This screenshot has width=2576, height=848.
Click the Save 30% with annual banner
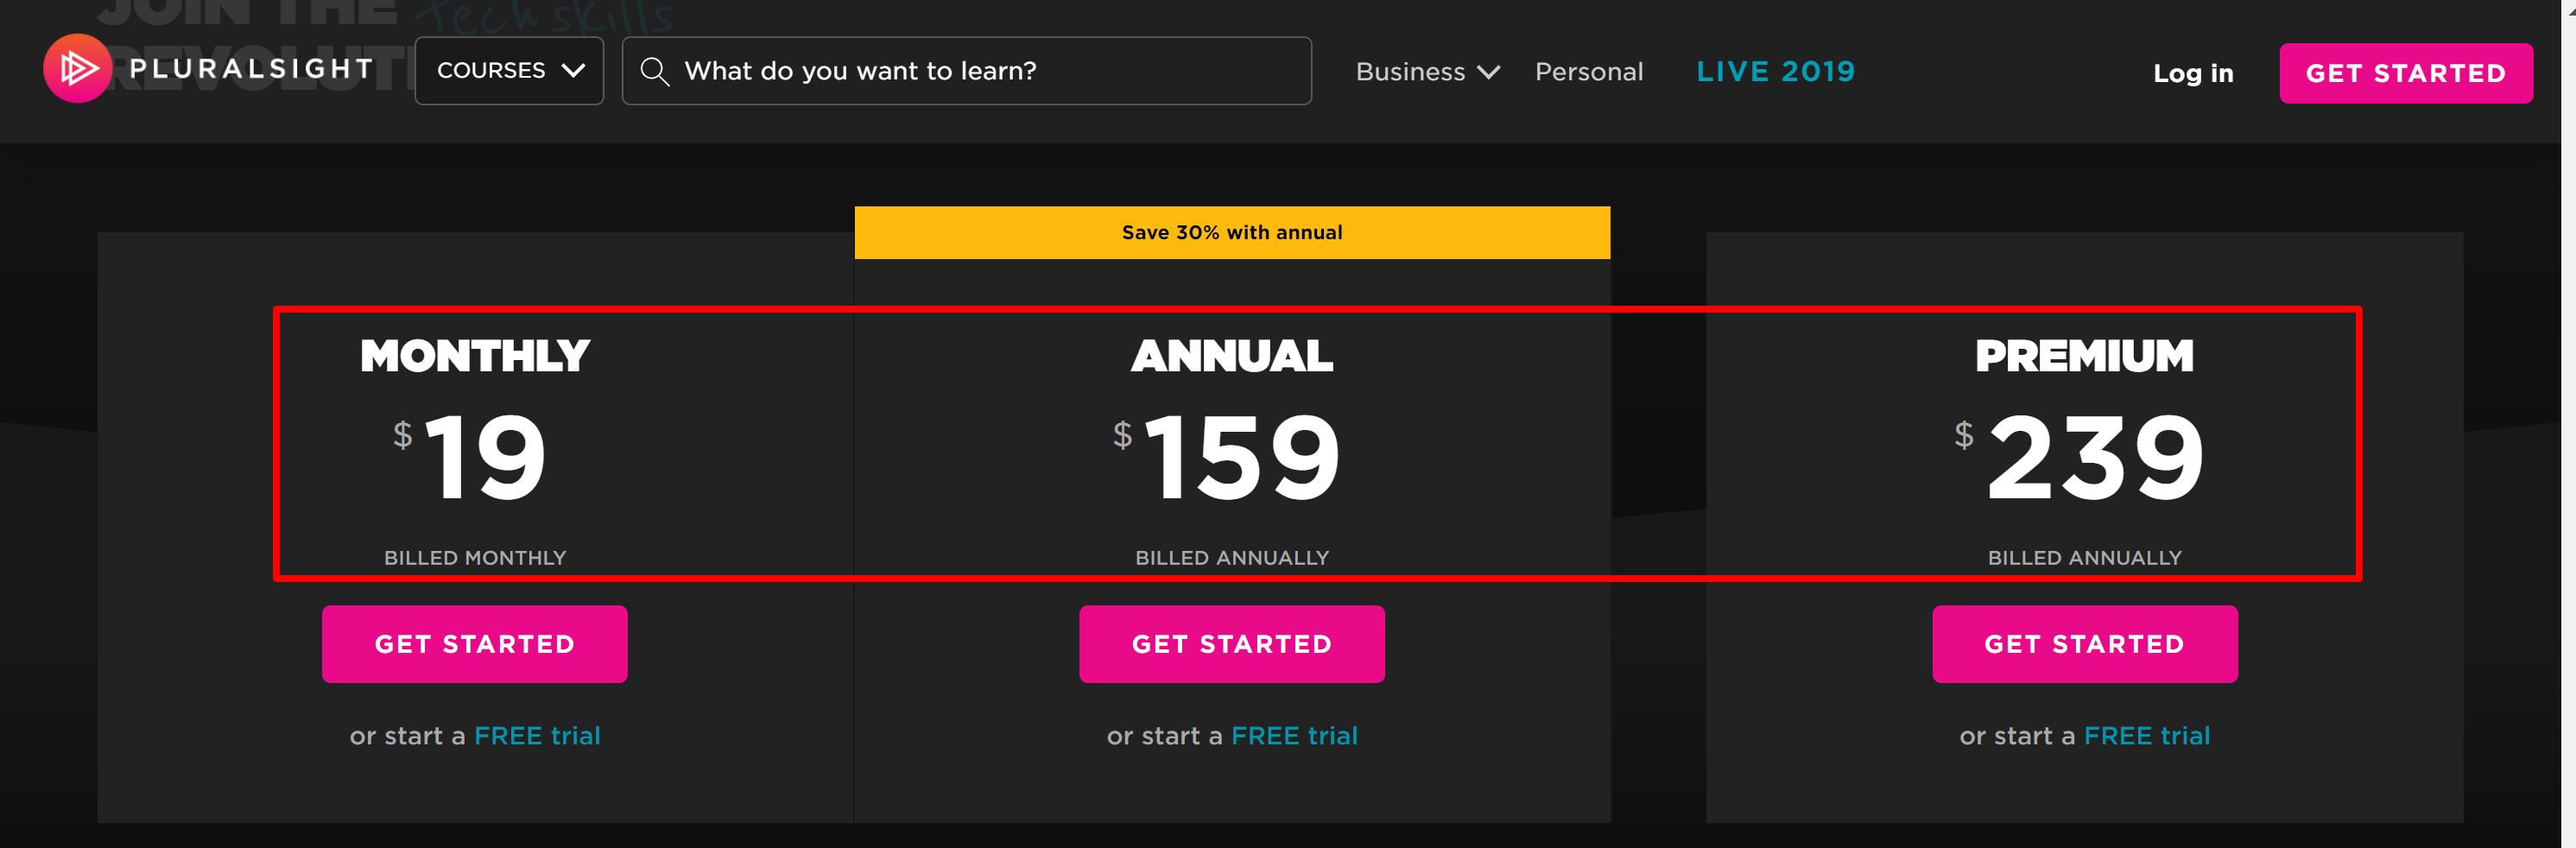(x=1231, y=233)
